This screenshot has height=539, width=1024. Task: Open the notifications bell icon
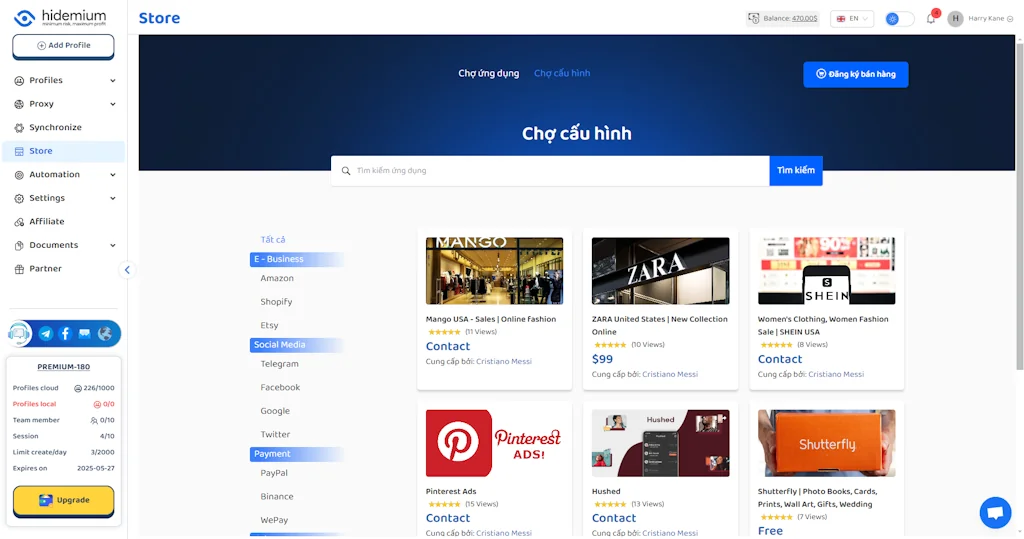point(931,18)
